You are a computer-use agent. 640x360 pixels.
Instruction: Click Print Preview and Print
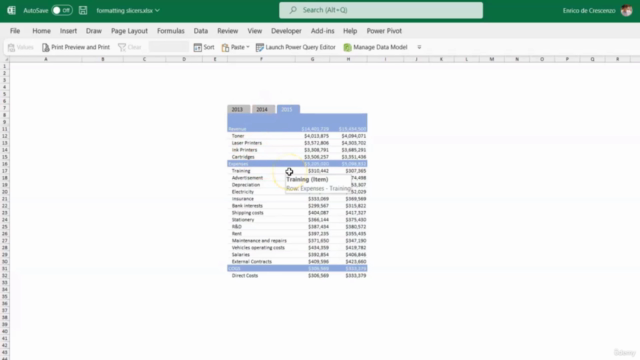coord(76,47)
